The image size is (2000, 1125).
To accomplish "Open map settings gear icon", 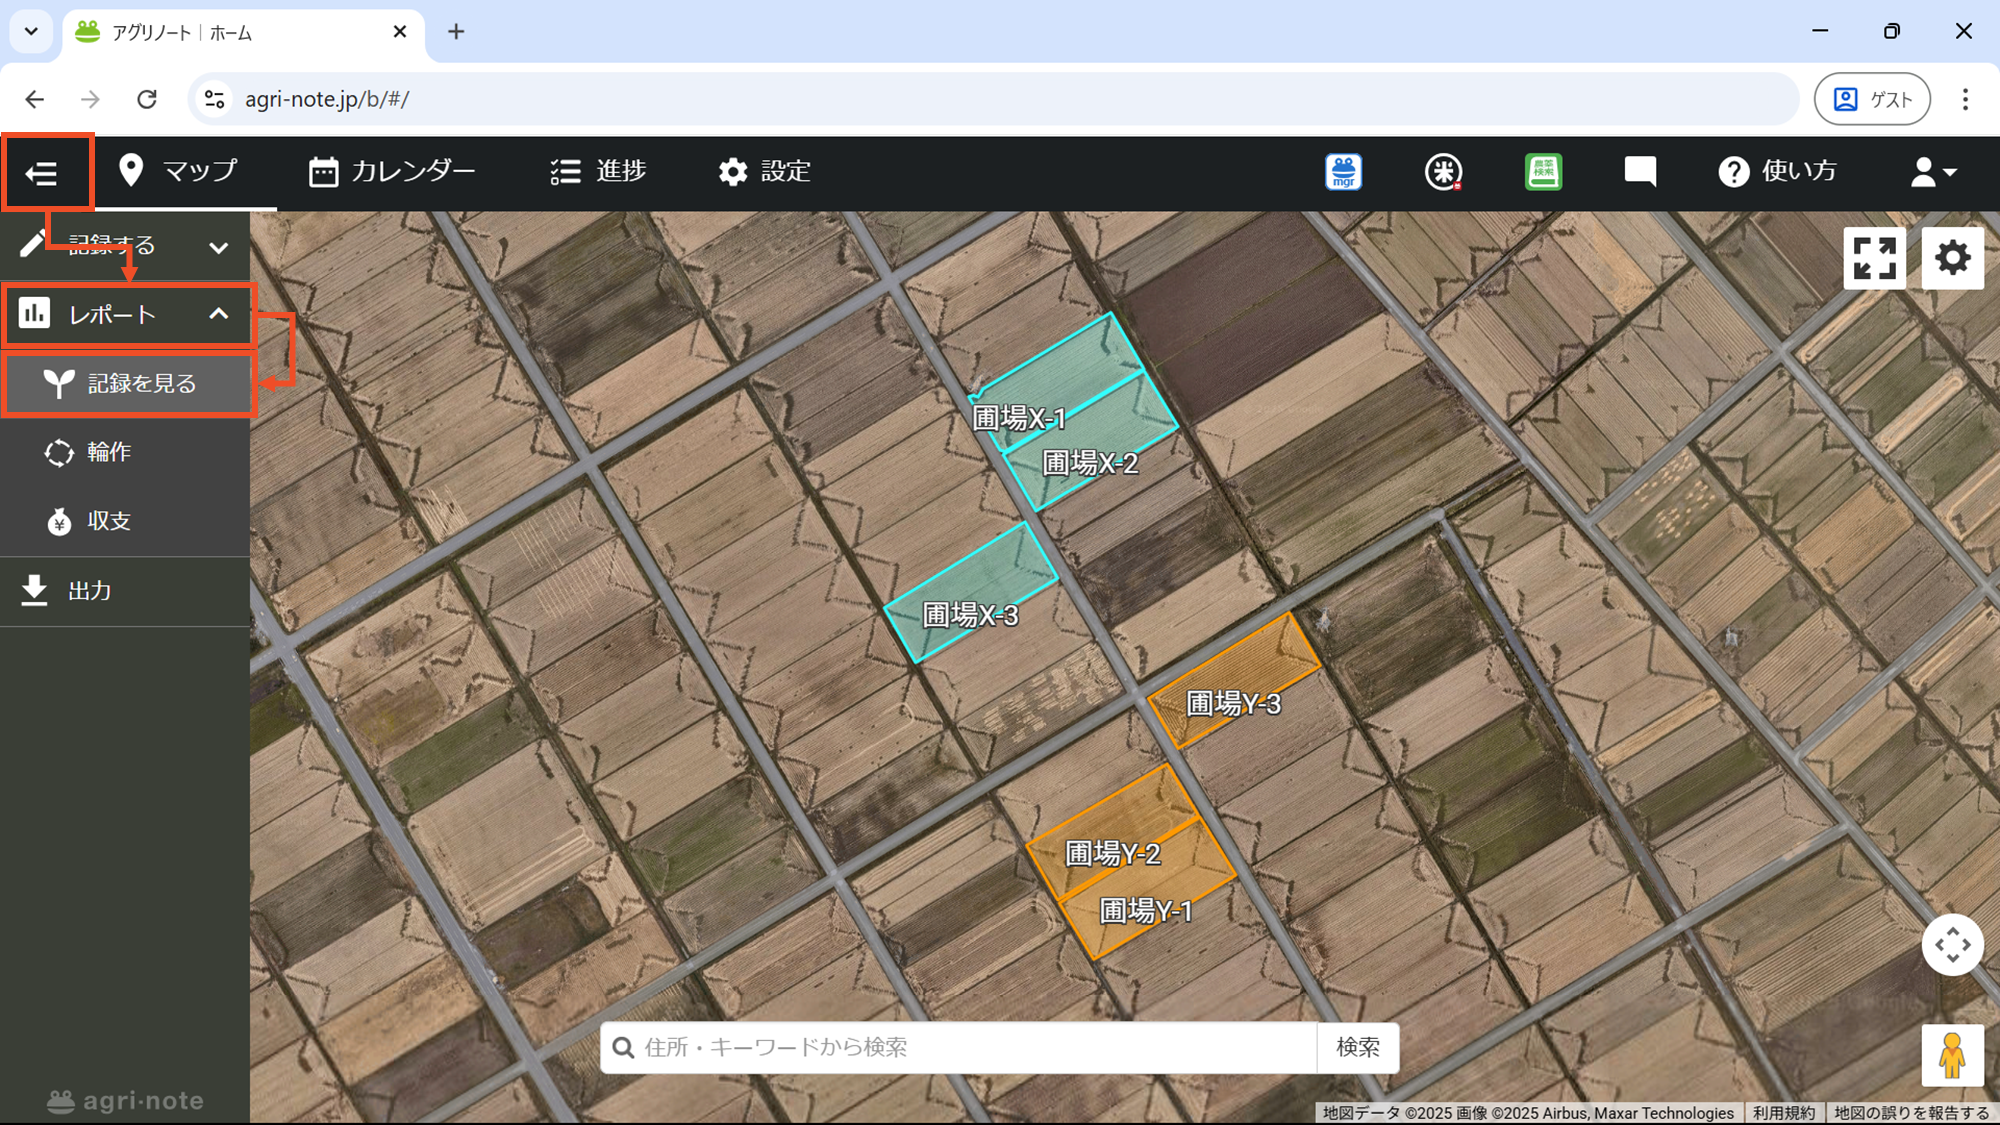I will click(x=1952, y=258).
